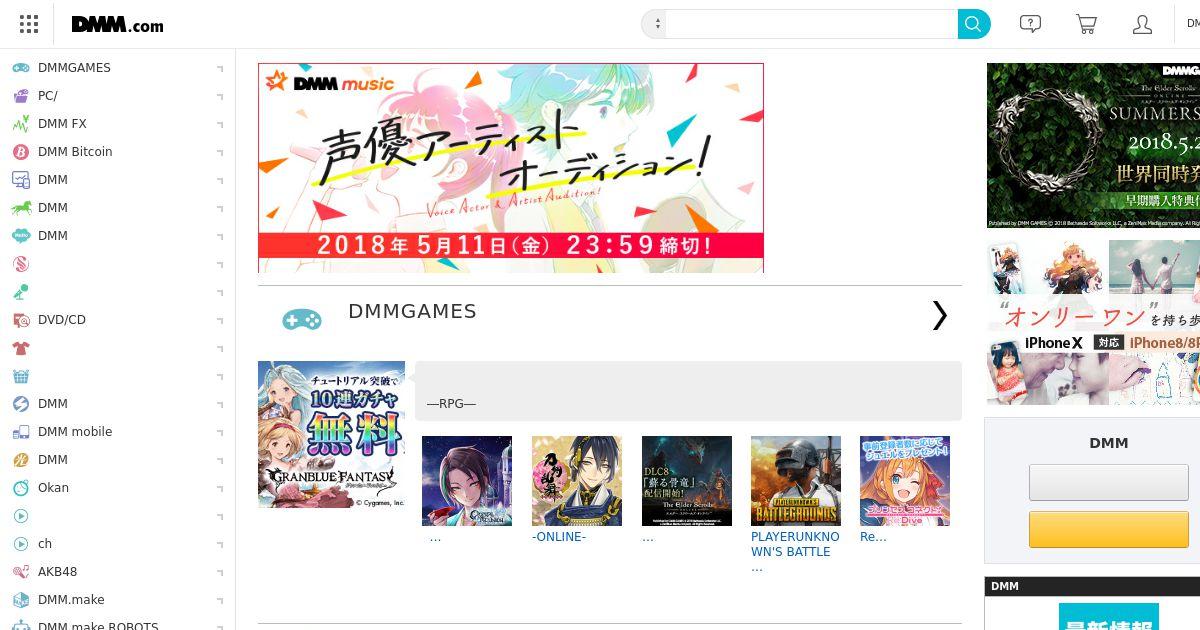Image resolution: width=1200 pixels, height=630 pixels.
Task: Click the yellow DMM panel button
Action: [x=1109, y=530]
